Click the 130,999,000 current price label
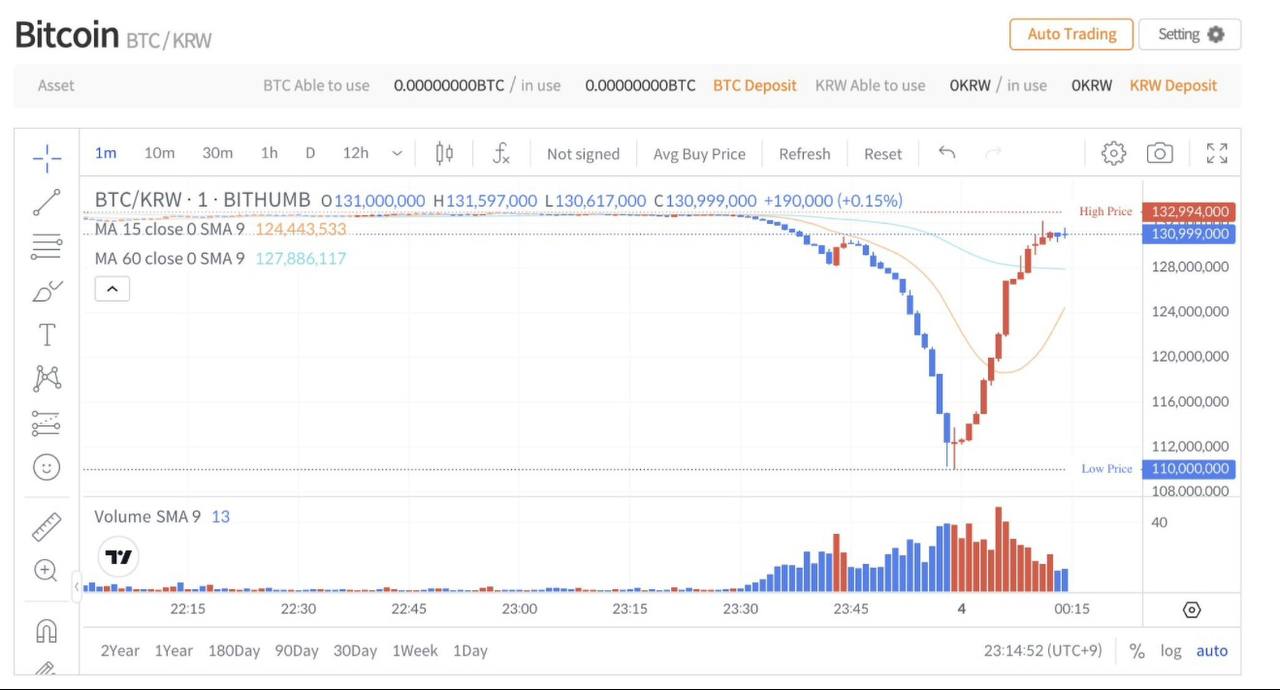The image size is (1280, 690). click(x=1189, y=234)
